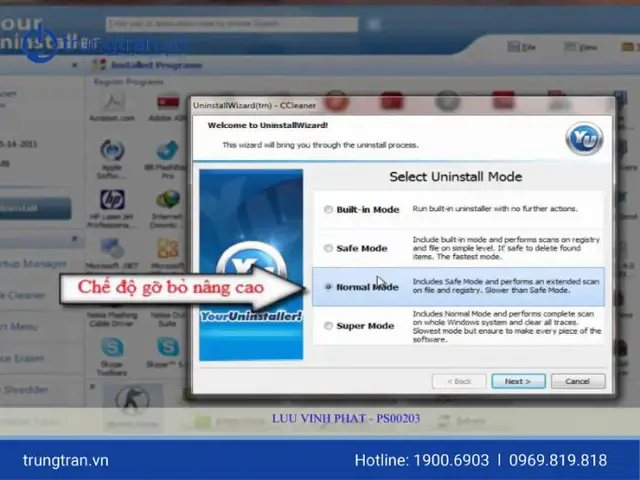The width and height of the screenshot is (640, 480).
Task: Click the Uninstall button in left sidebar
Action: click(x=35, y=208)
